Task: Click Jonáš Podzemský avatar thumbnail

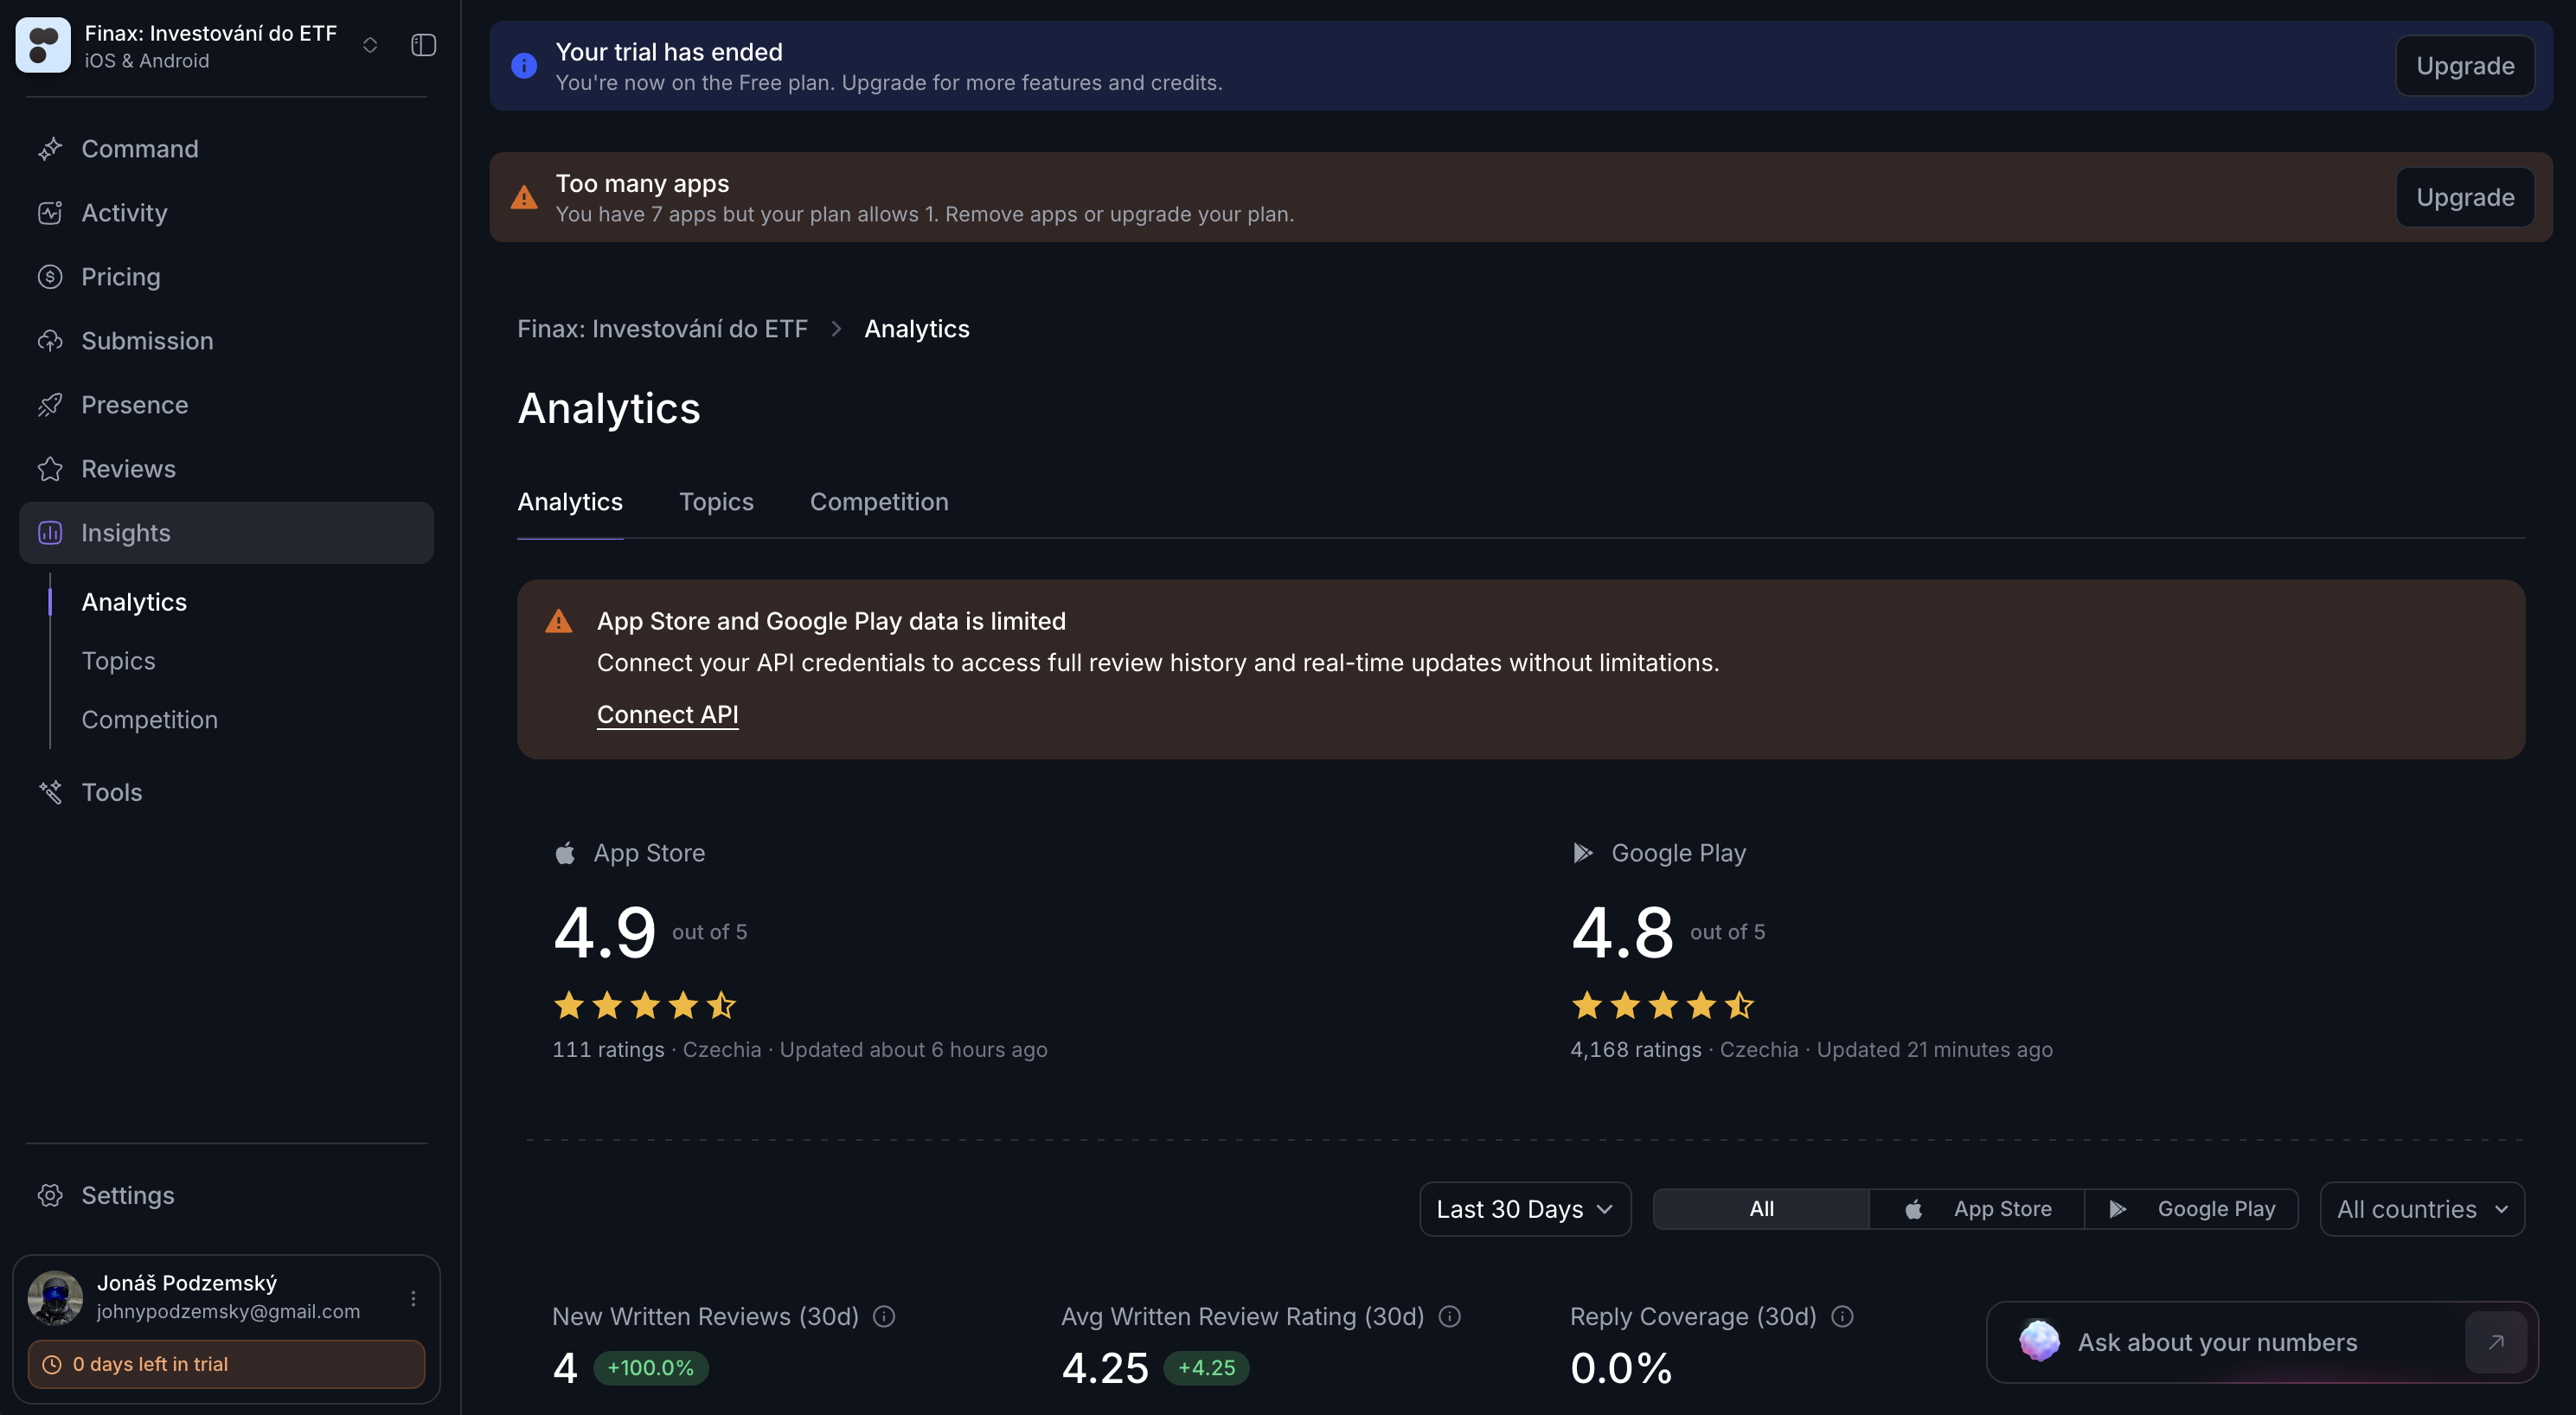Action: [x=55, y=1297]
